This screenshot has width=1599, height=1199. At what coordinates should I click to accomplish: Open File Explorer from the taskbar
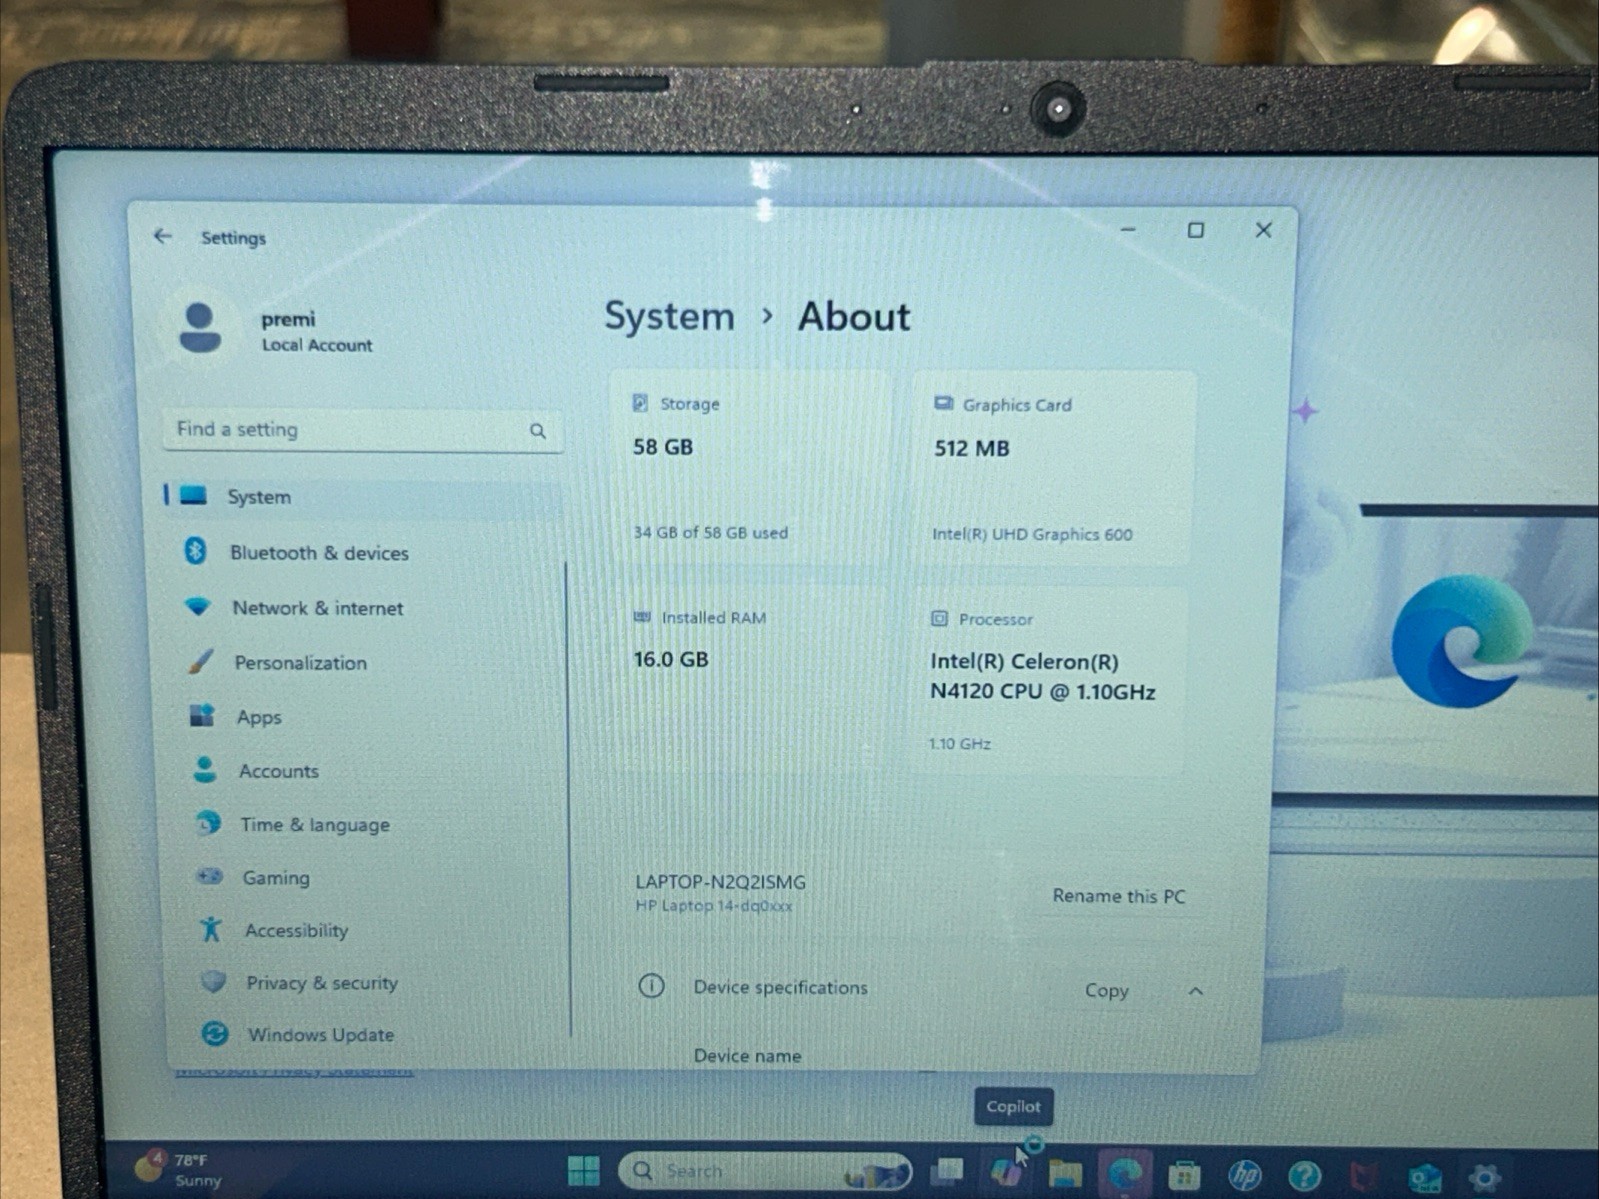tap(1065, 1174)
